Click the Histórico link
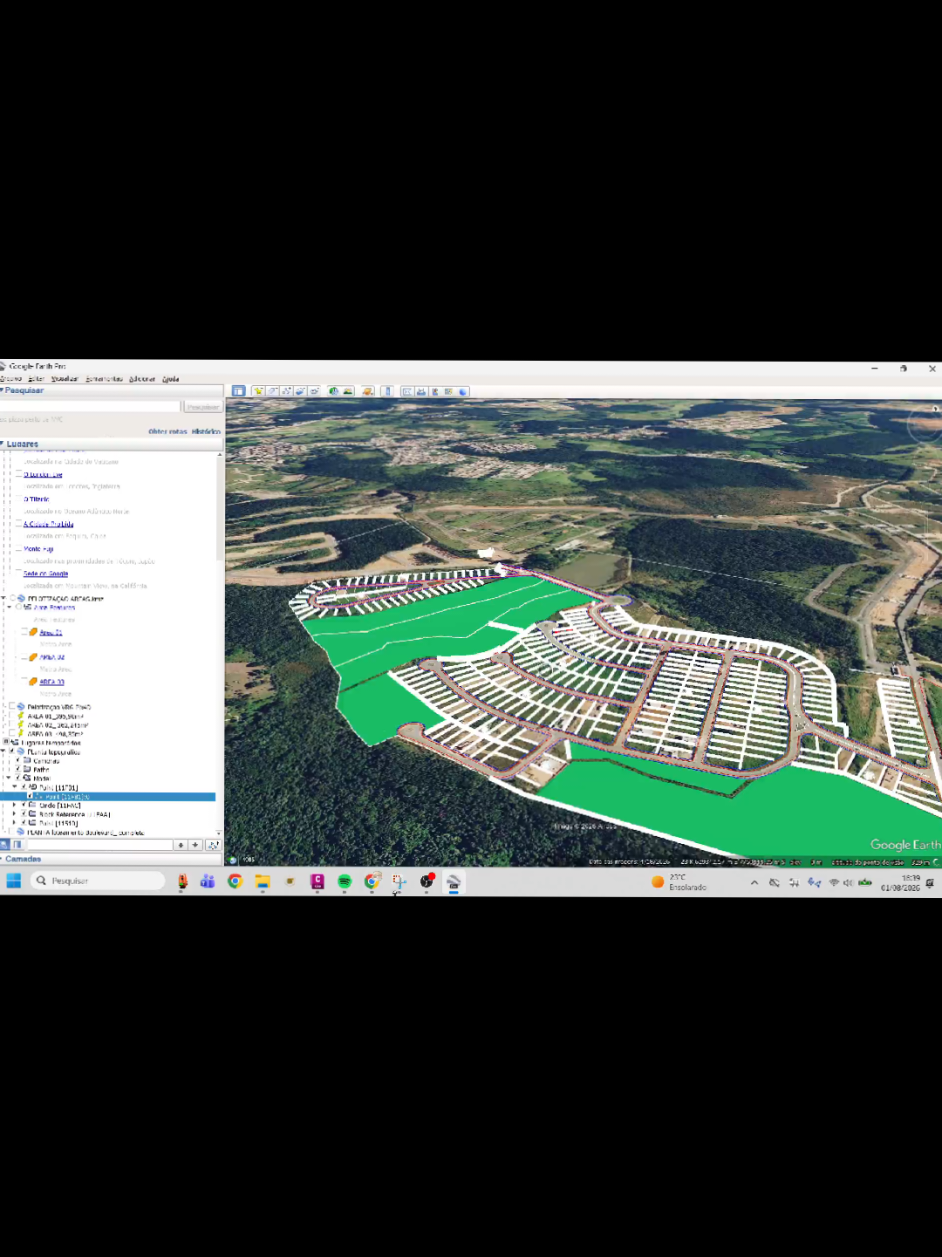The image size is (942, 1257). click(x=206, y=431)
